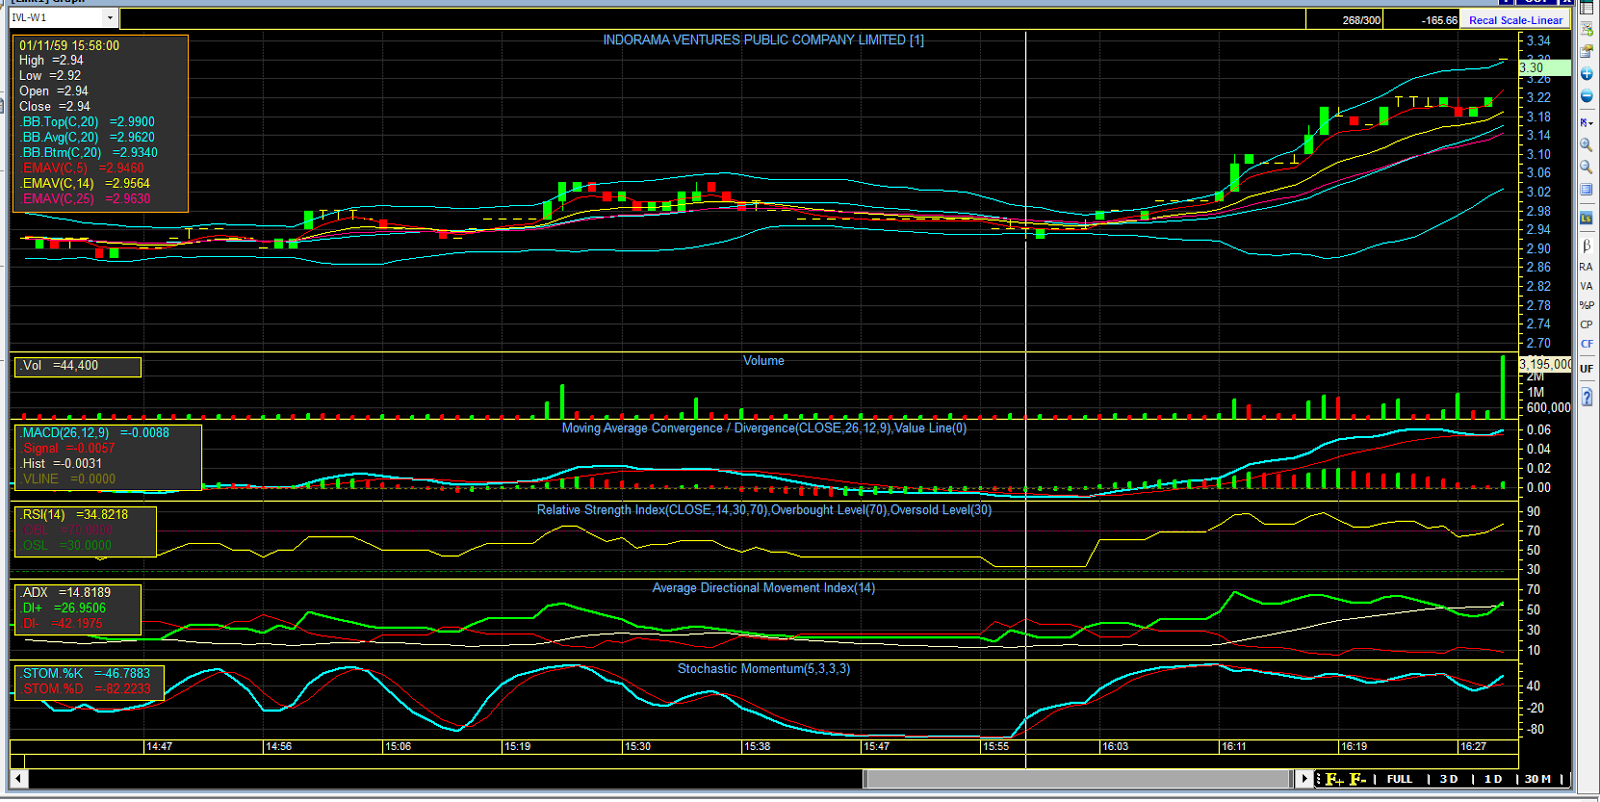Select the FULL timeframe button

tap(1400, 779)
